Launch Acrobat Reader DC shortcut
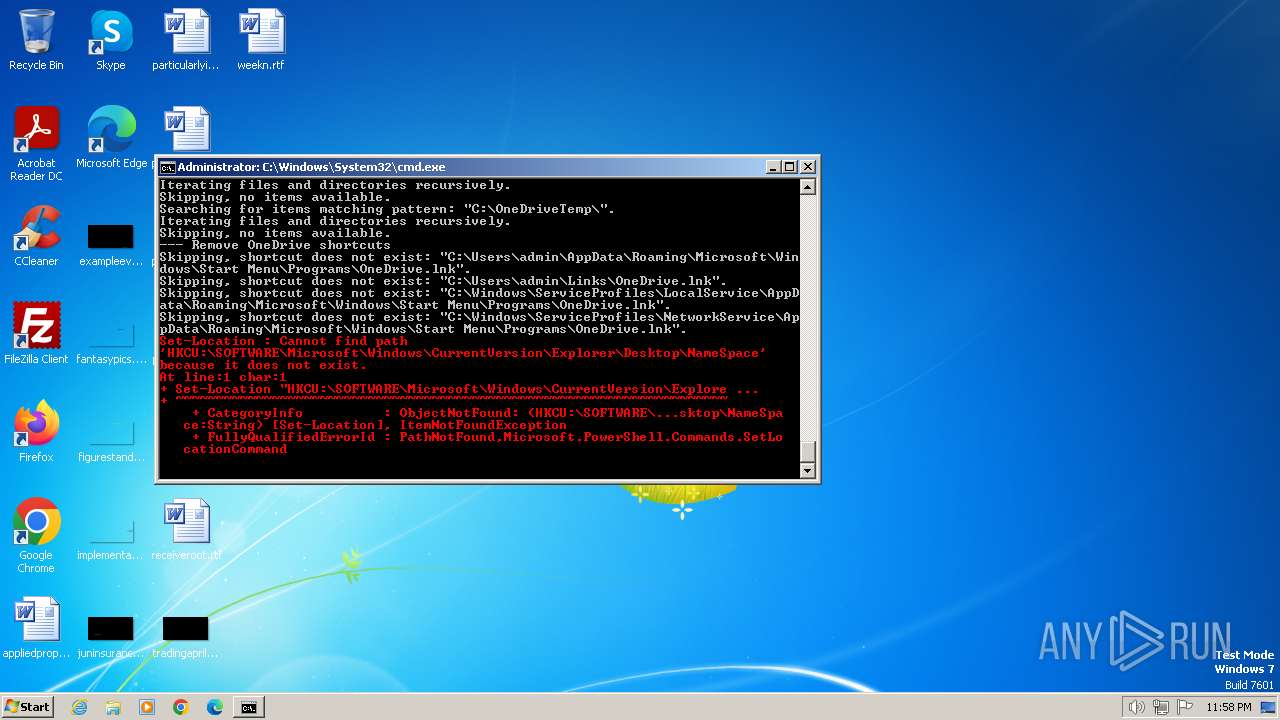 tap(36, 144)
